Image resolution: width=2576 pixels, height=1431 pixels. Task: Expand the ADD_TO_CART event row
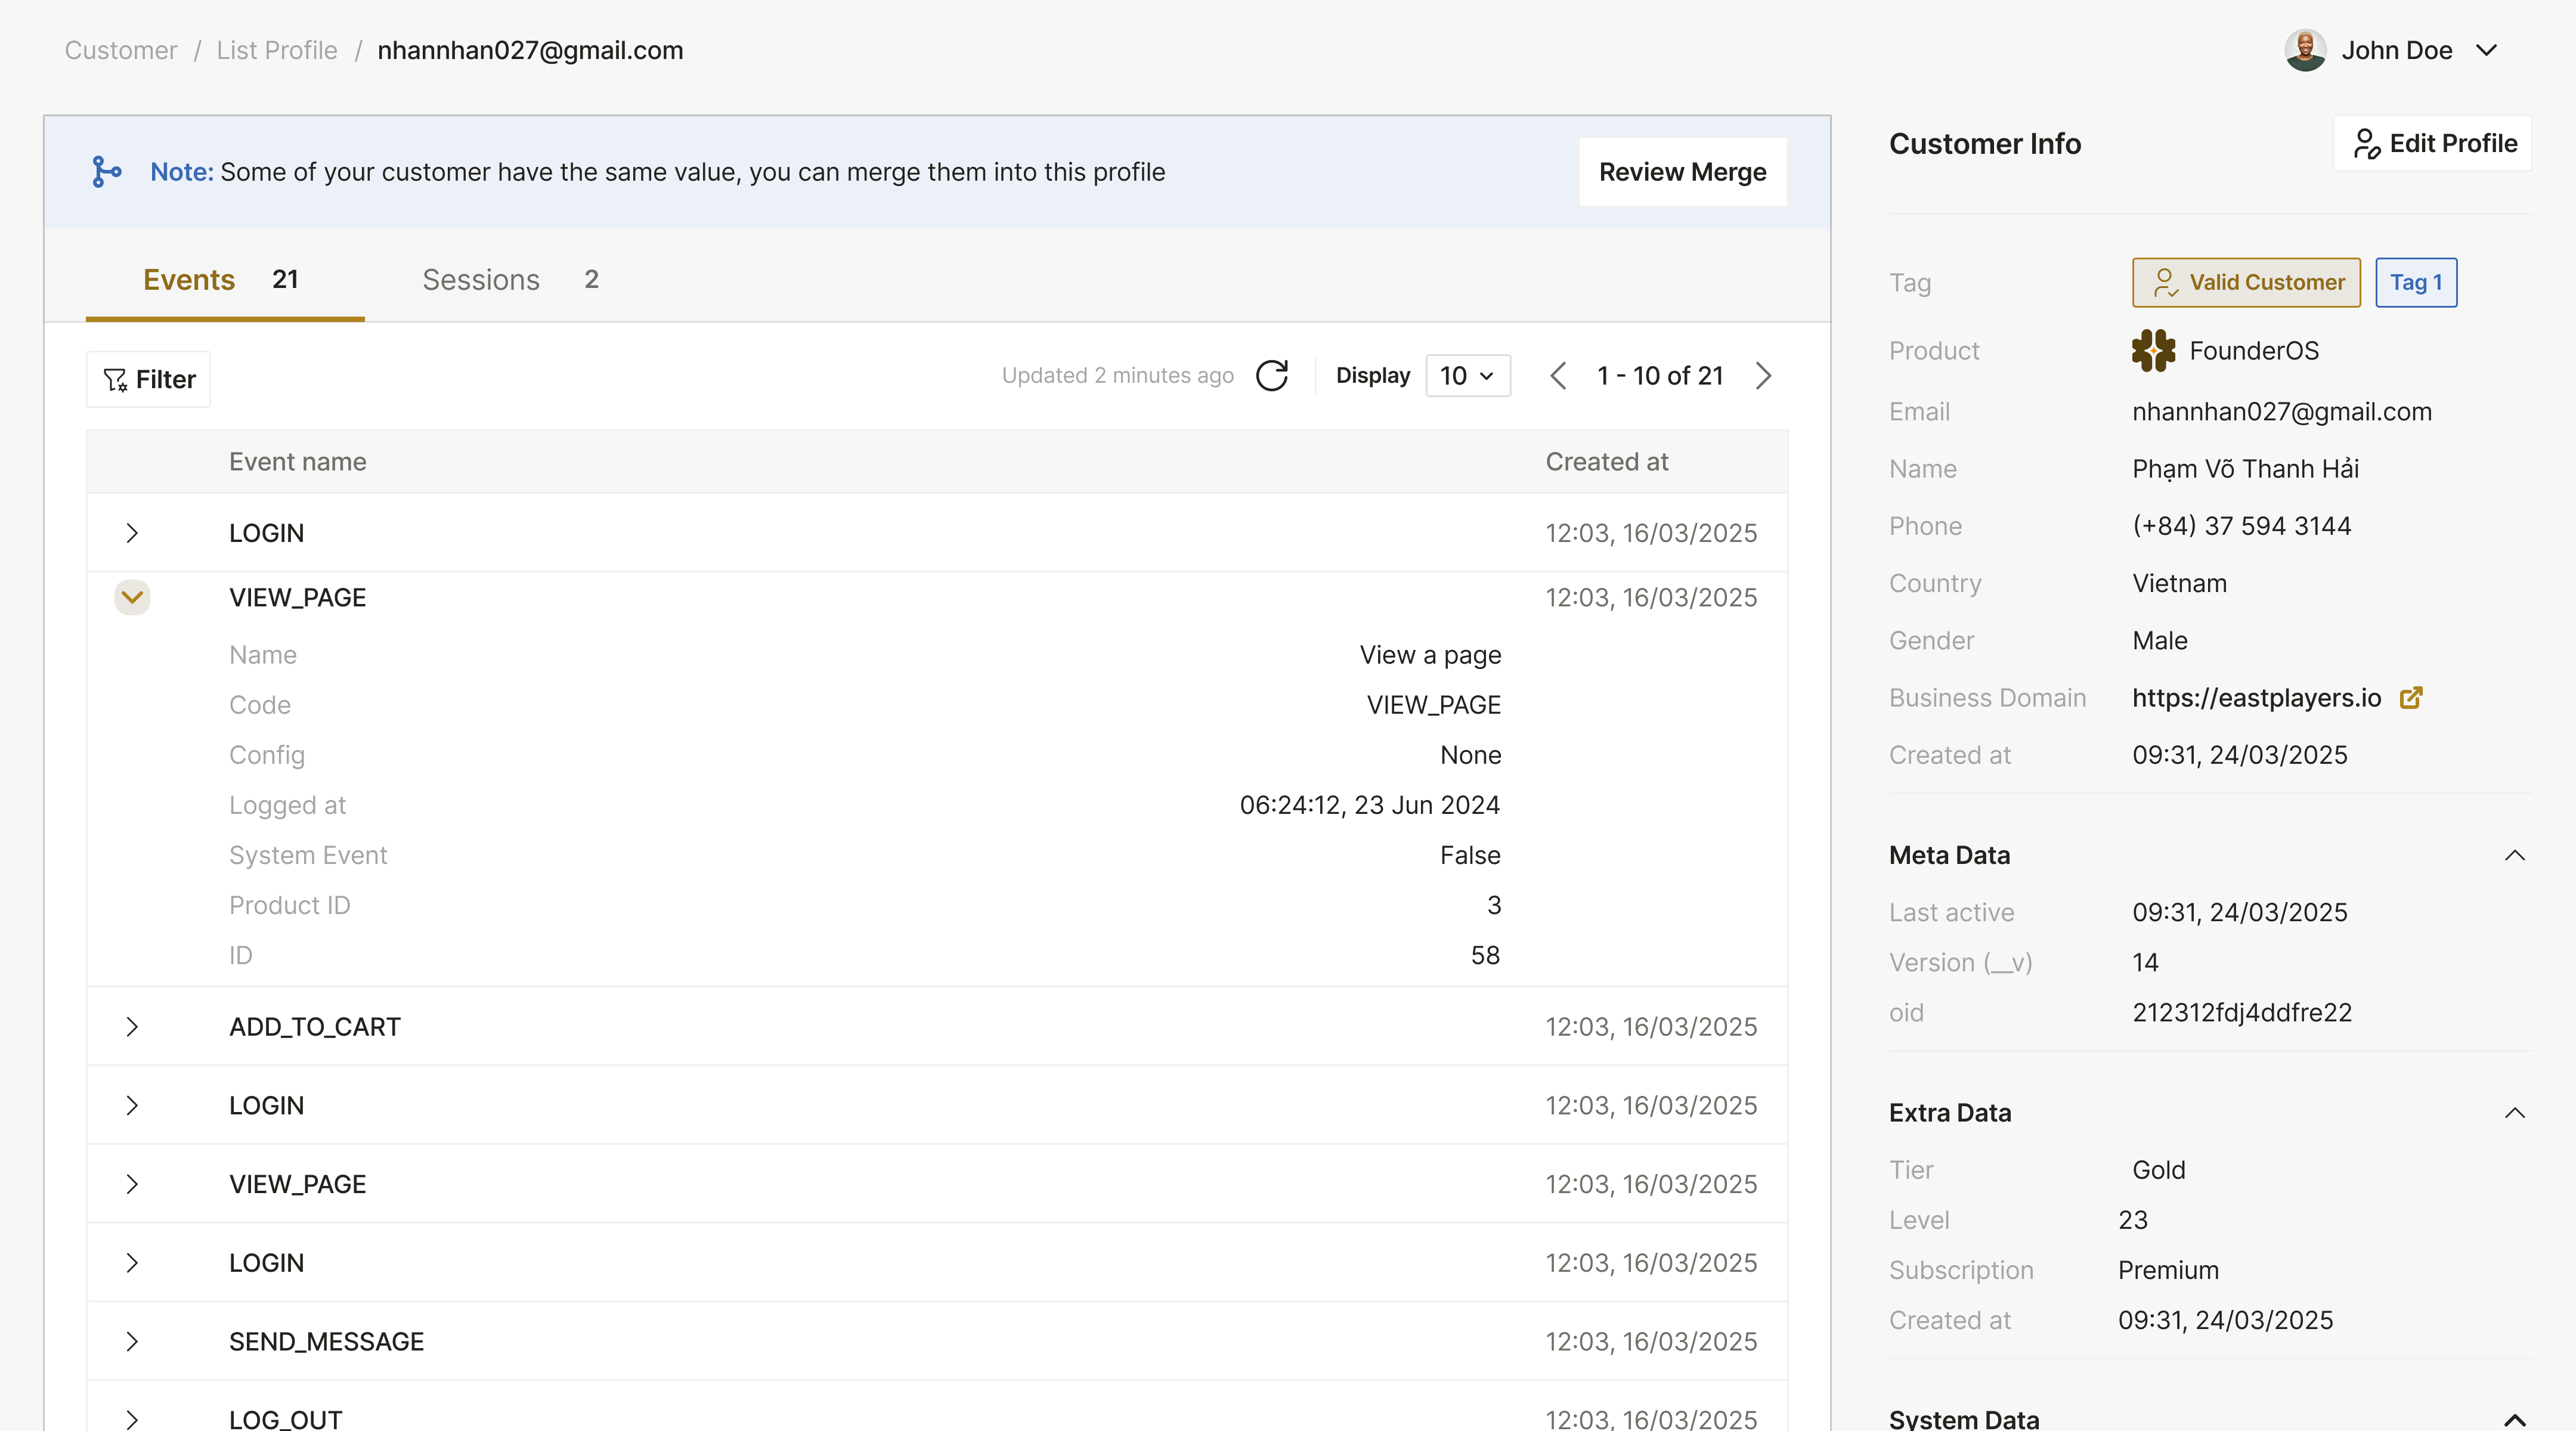click(x=132, y=1027)
